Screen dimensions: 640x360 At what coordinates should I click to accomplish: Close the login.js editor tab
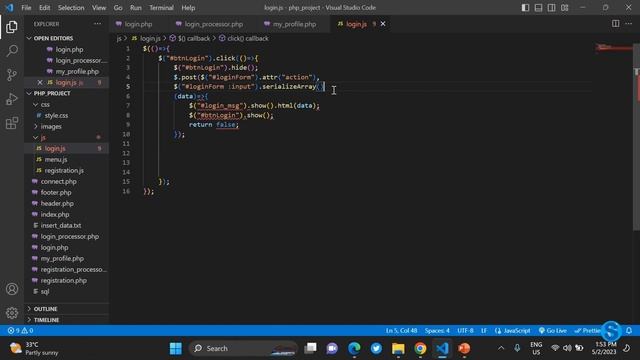pos(383,24)
